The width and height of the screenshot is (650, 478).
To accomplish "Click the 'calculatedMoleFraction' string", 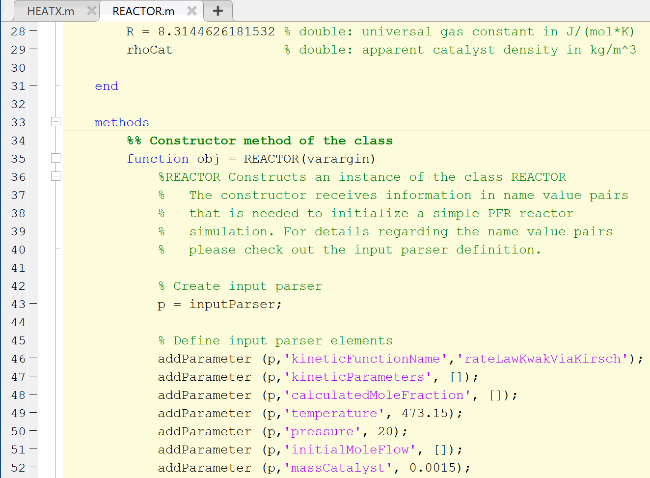I will pos(378,395).
